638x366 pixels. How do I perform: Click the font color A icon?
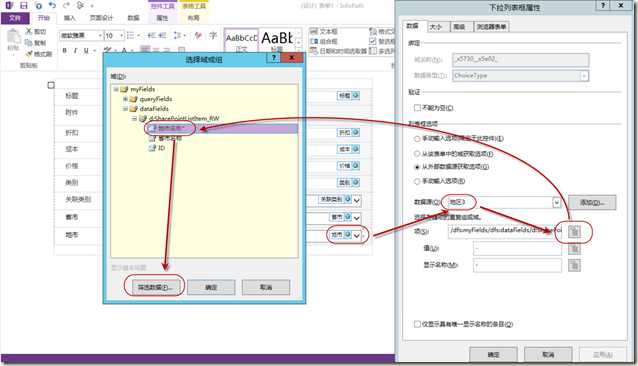click(x=124, y=50)
